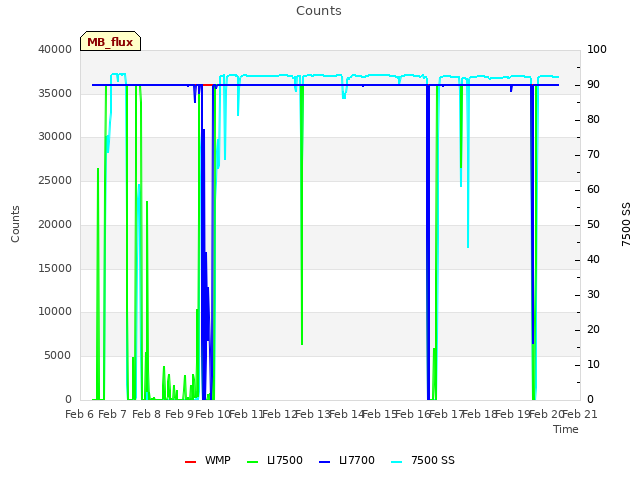Click the 100 right-axis tick label
This screenshot has width=640, height=480.
pyautogui.click(x=597, y=49)
